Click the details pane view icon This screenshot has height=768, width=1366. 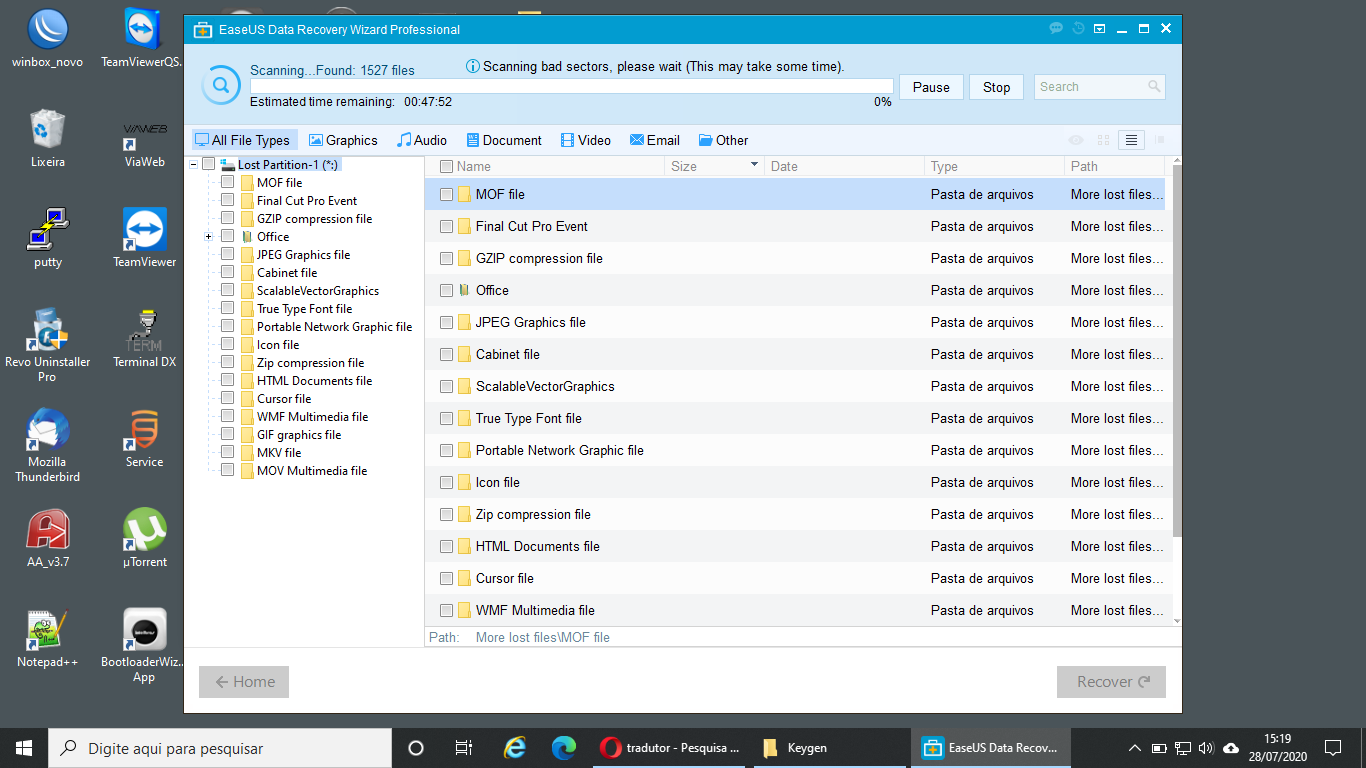tap(1159, 141)
